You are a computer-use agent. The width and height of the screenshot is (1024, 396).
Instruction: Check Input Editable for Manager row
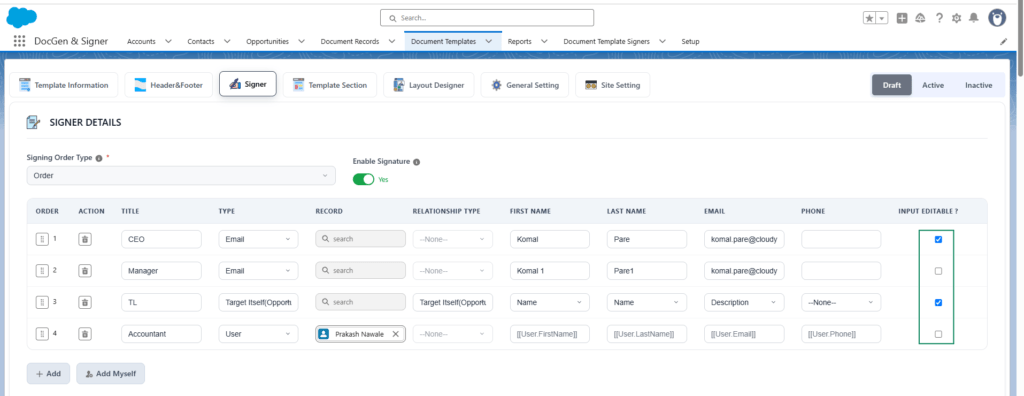pos(938,271)
